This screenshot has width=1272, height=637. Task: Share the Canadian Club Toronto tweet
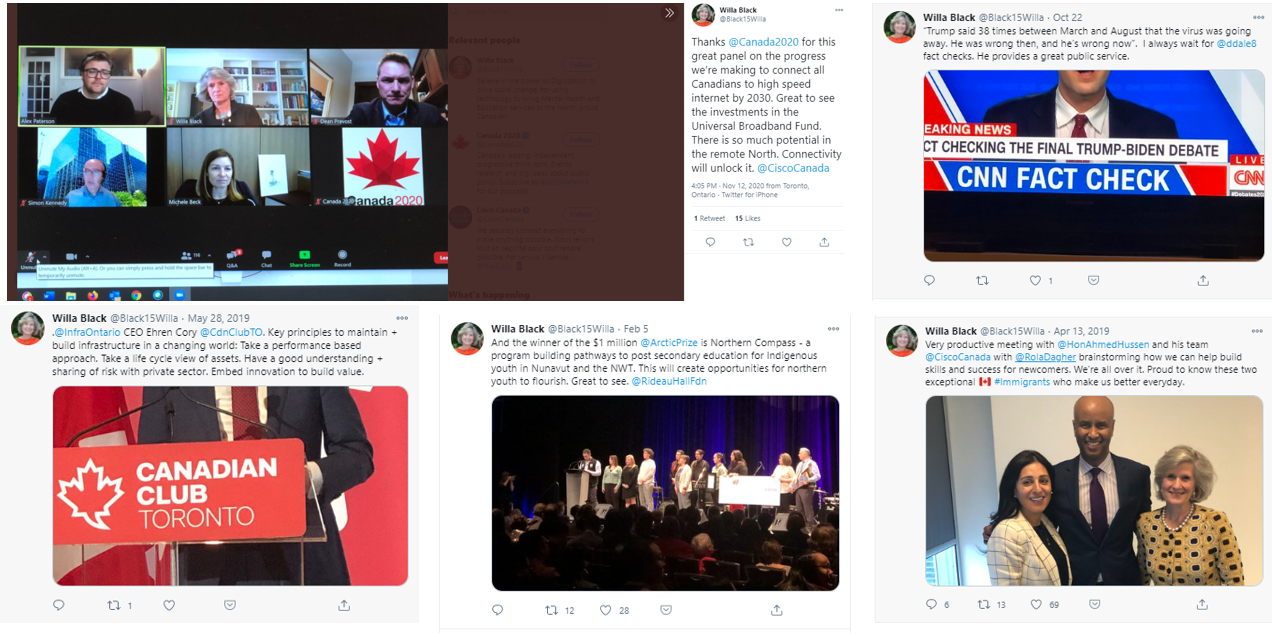point(344,605)
